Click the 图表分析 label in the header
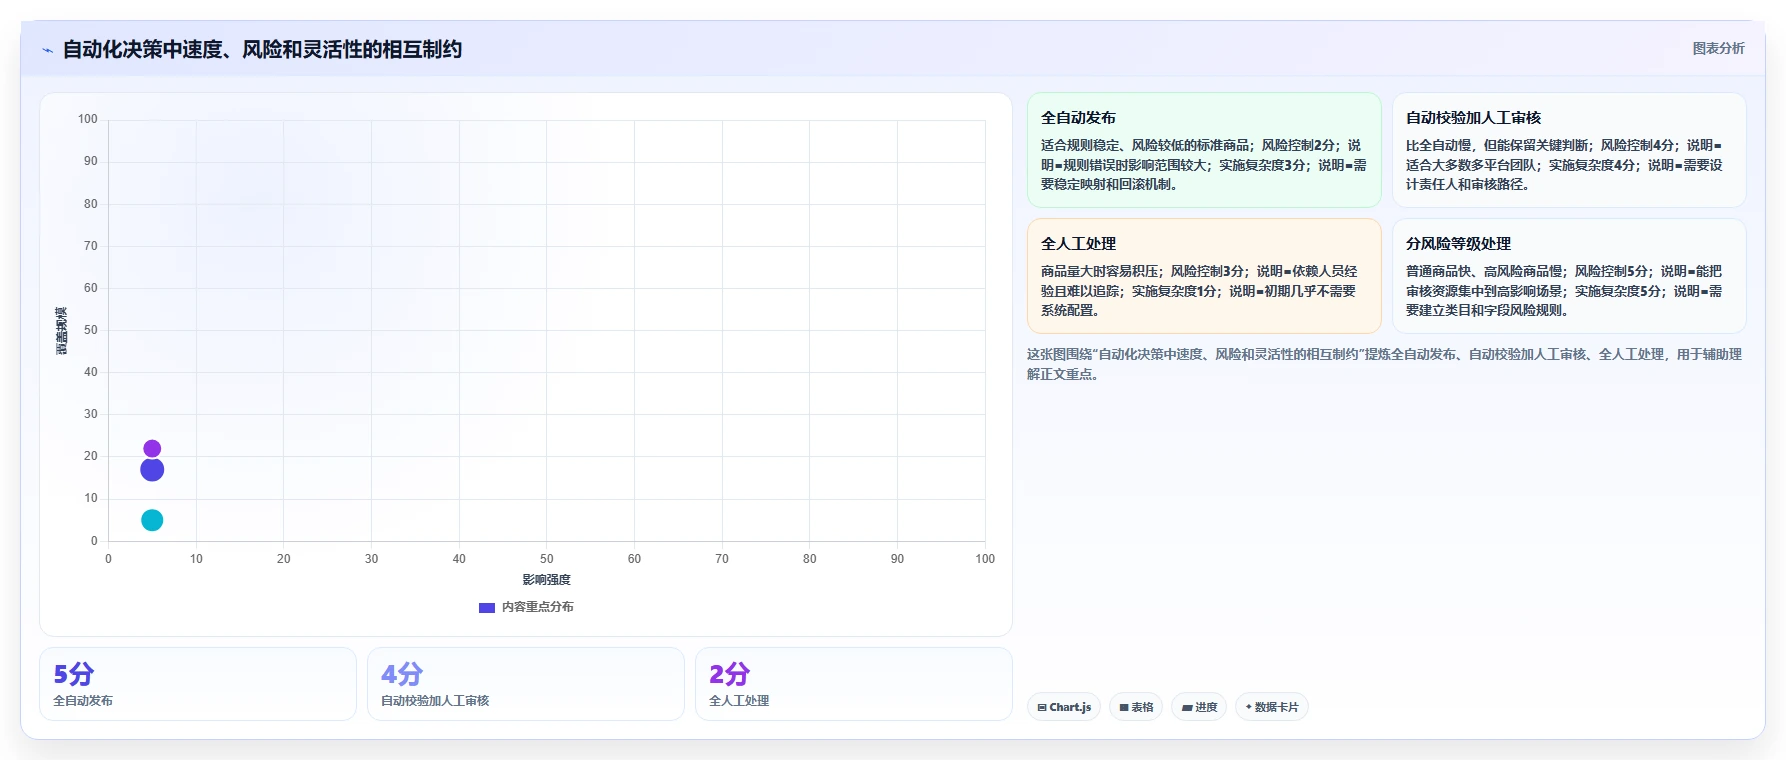 [1718, 48]
